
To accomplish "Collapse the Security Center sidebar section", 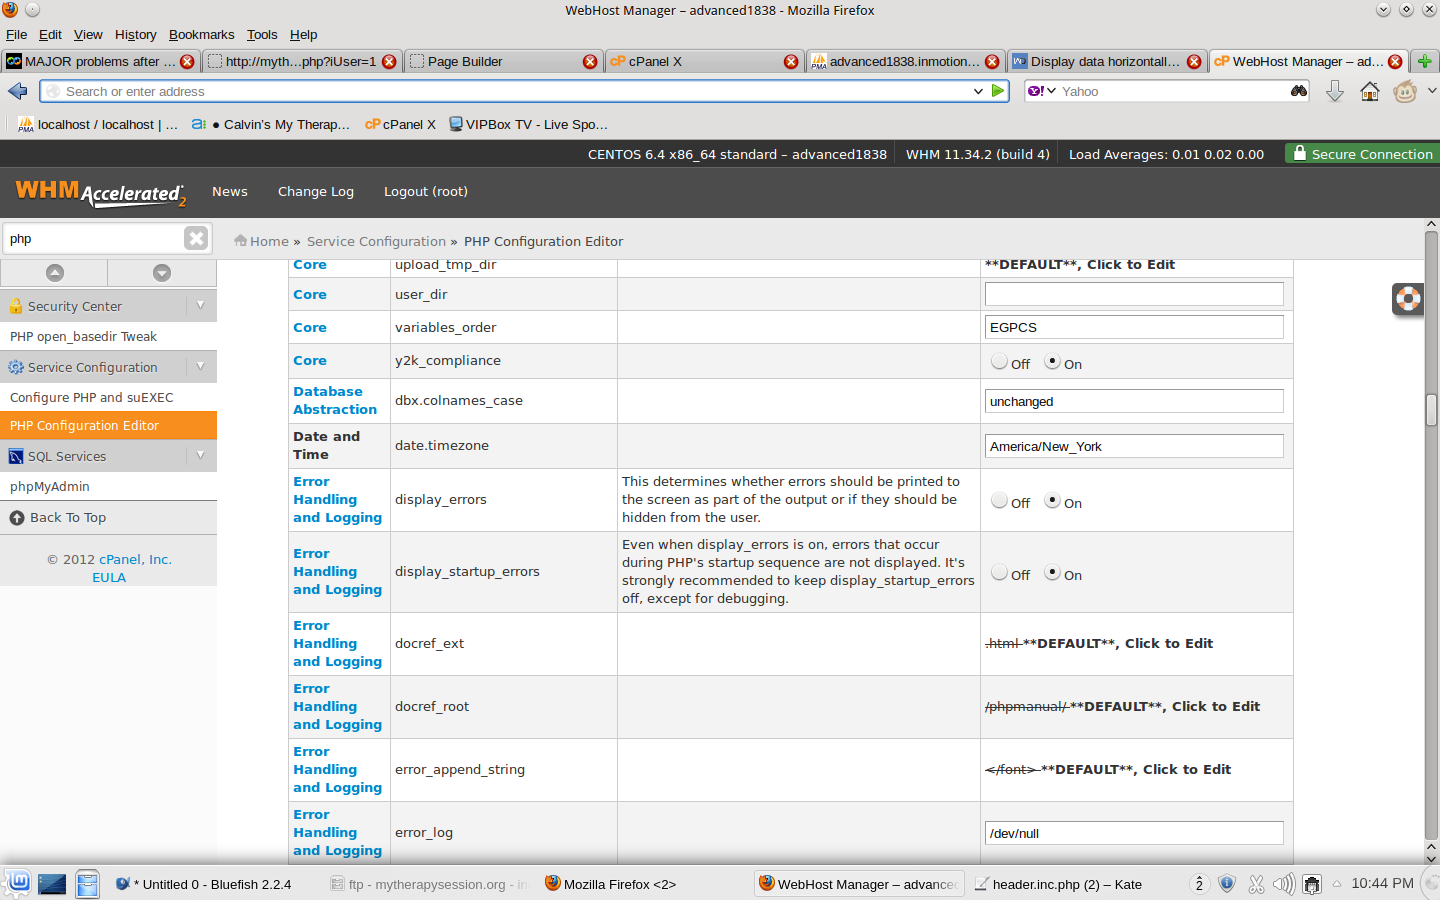I will point(201,306).
